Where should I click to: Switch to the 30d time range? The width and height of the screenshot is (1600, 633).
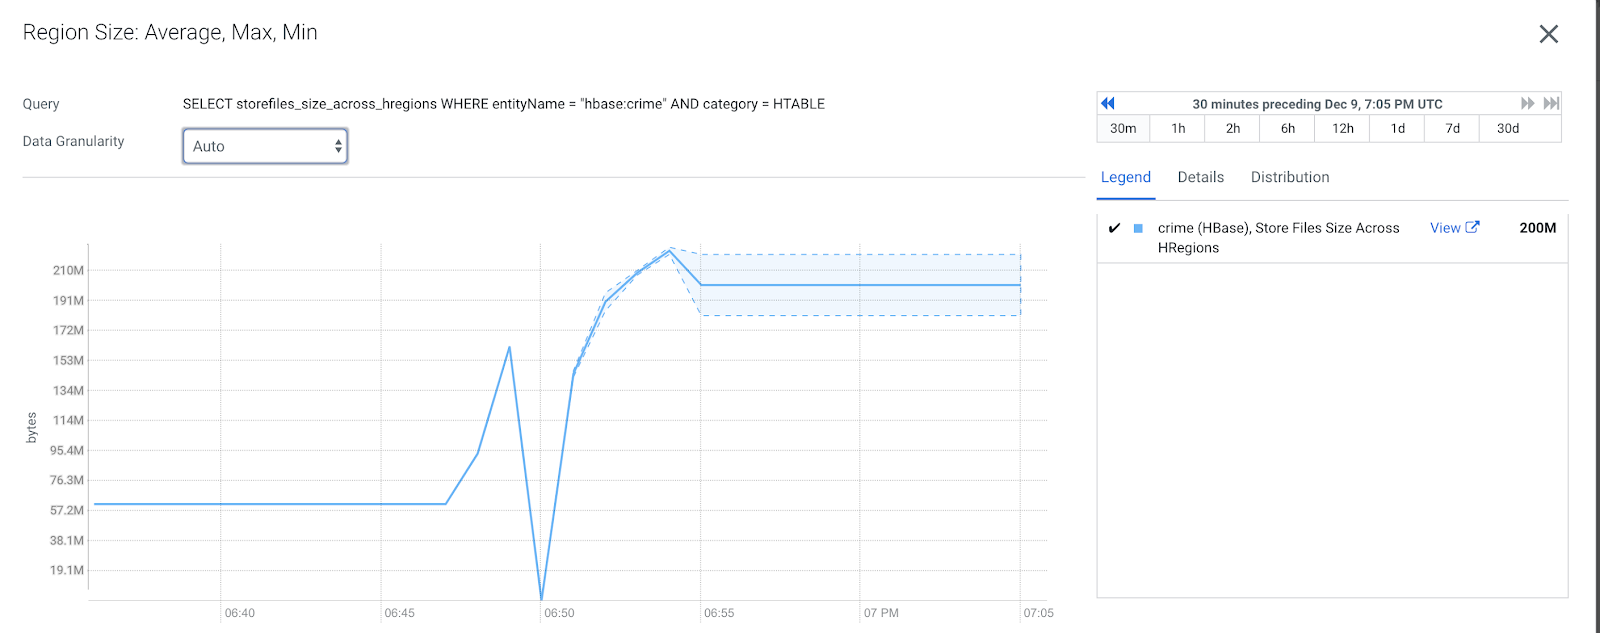point(1508,129)
